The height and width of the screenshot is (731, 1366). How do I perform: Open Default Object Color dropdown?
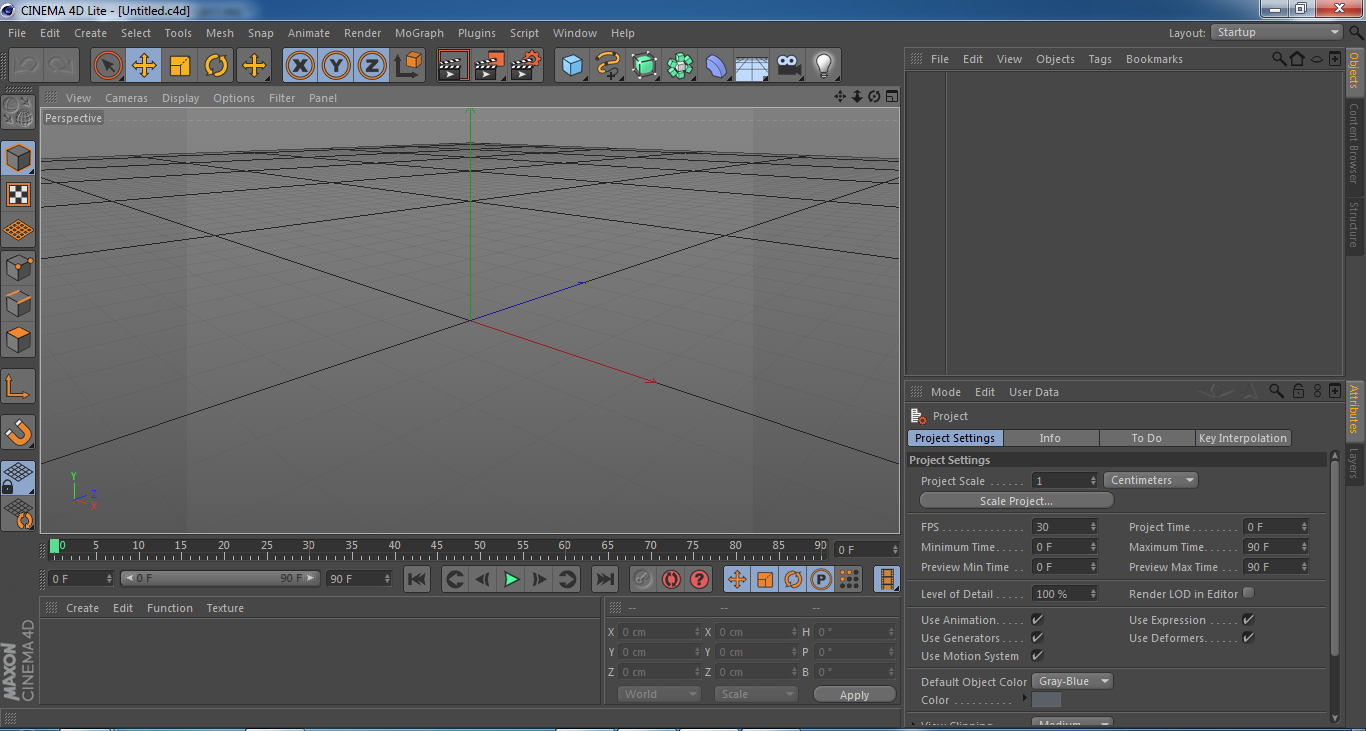tap(1072, 681)
